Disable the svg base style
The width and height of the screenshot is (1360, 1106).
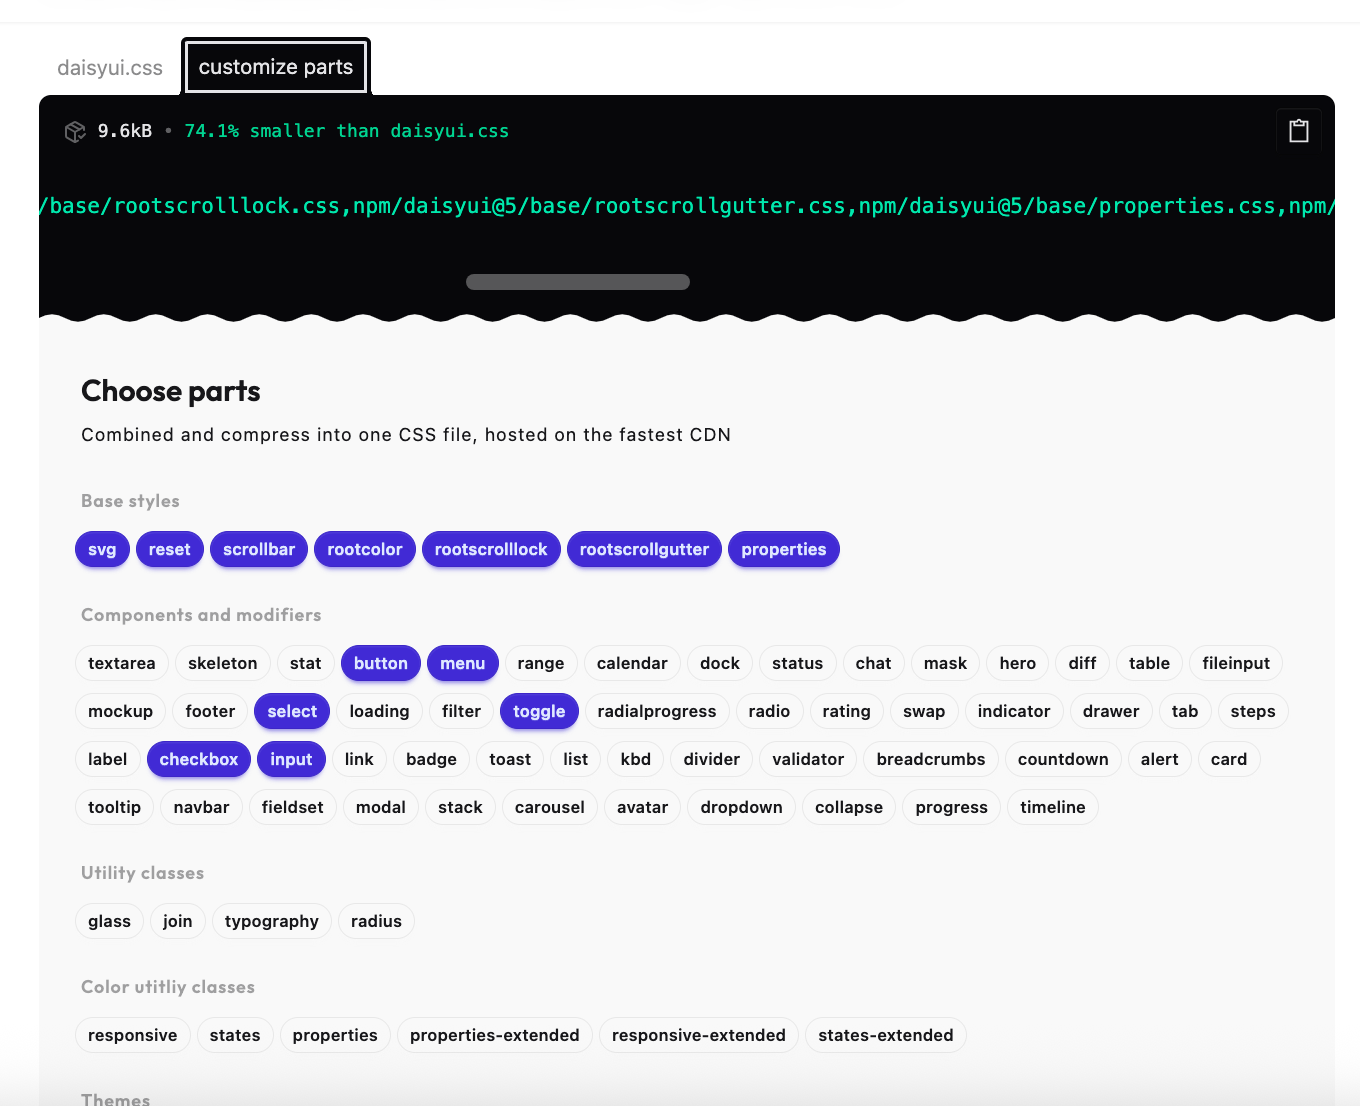point(102,549)
